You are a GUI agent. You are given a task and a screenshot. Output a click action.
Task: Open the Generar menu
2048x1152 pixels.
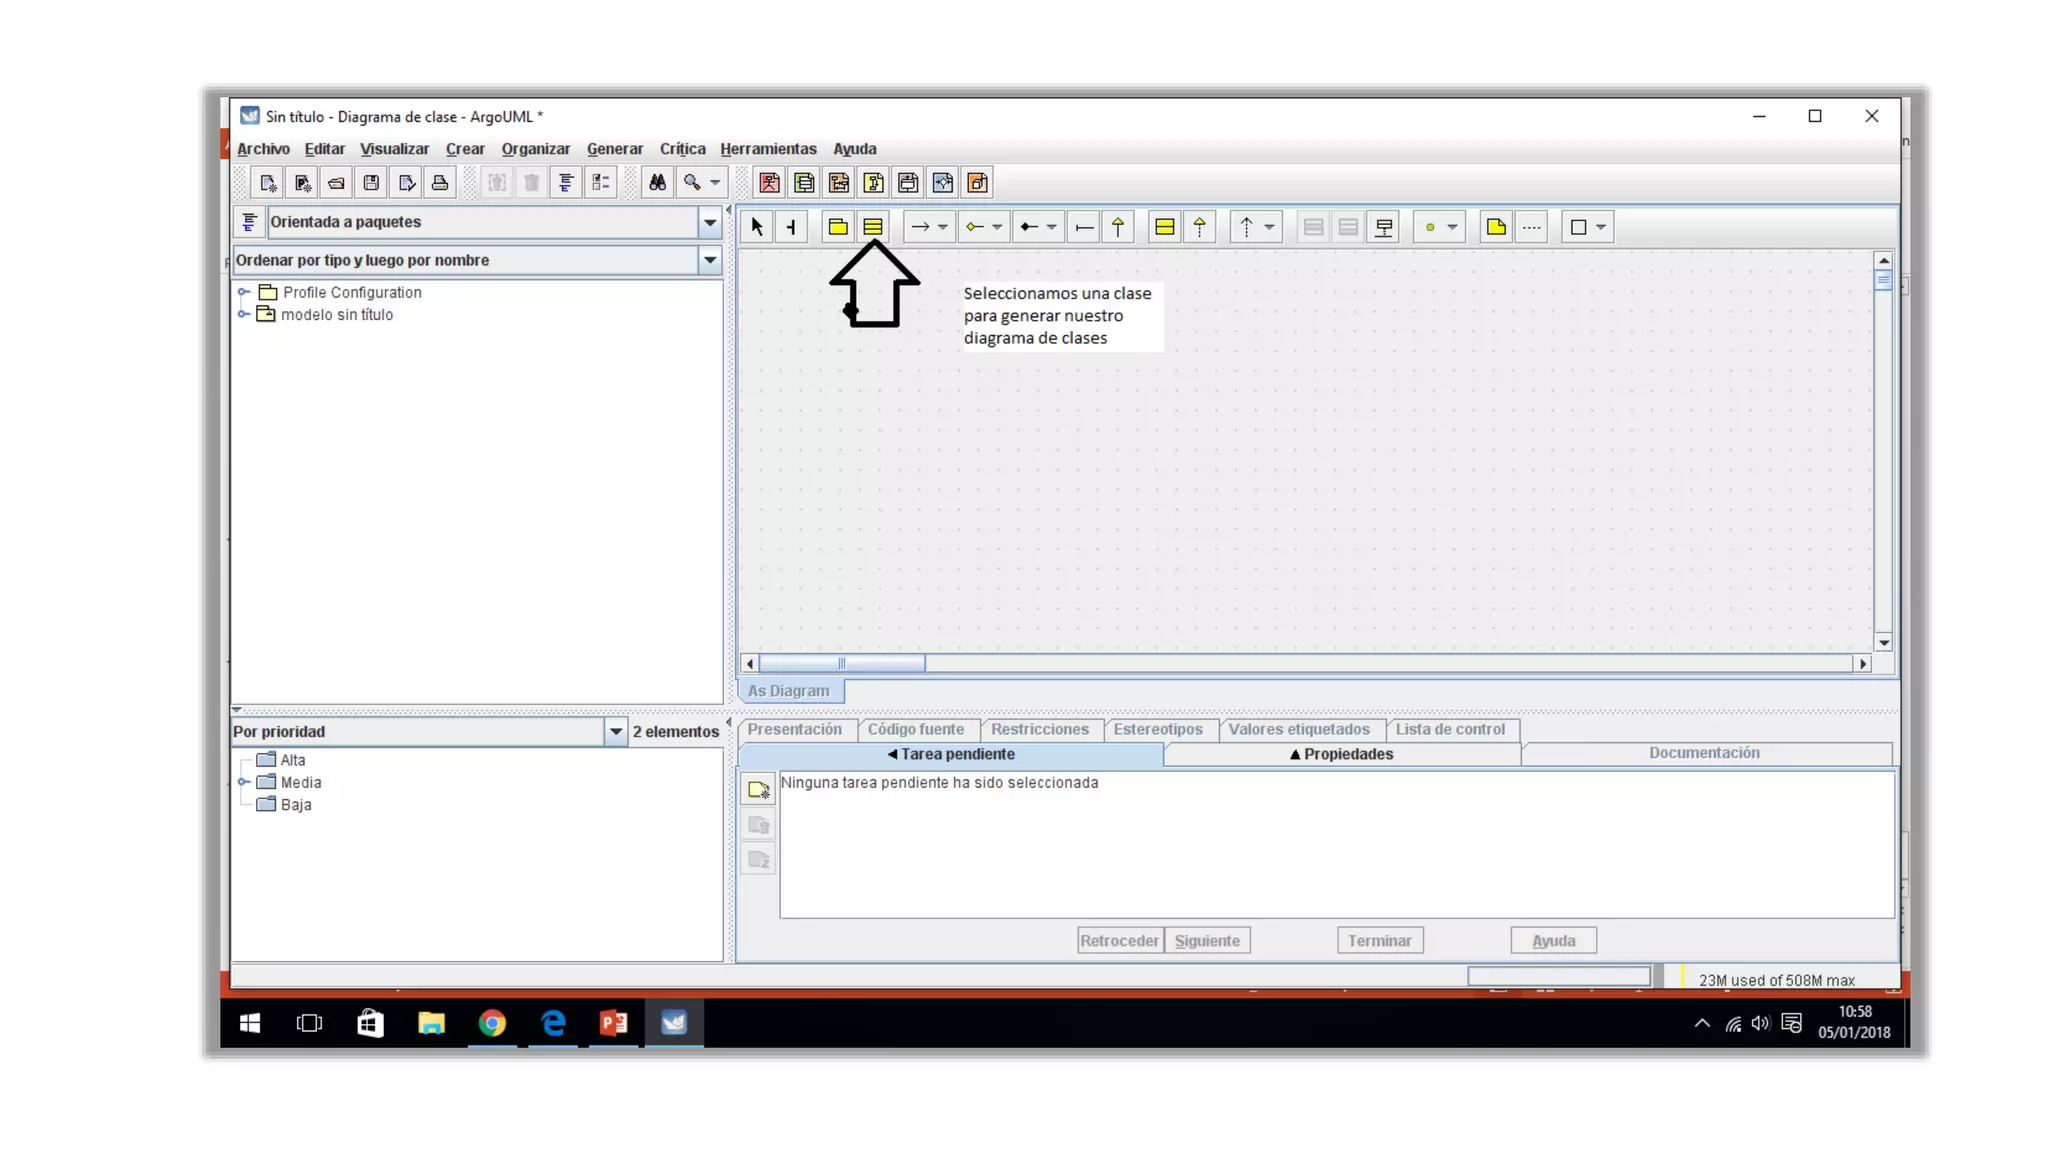(x=614, y=149)
